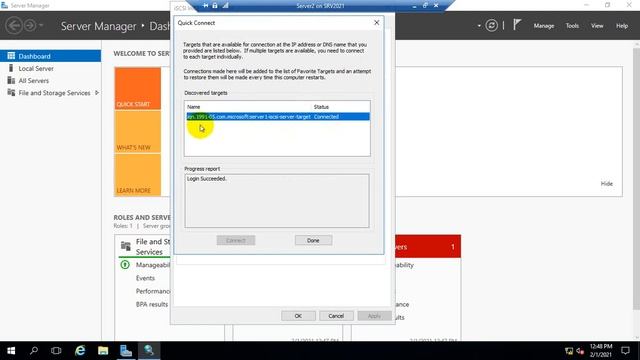This screenshot has width=640, height=360.
Task: Select the discovered iqn.1991-05 target row
Action: (x=278, y=117)
